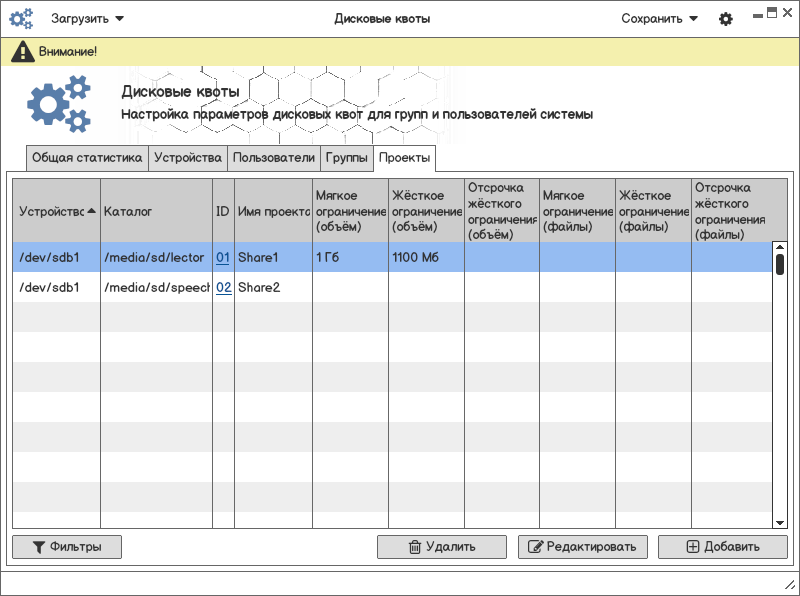This screenshot has height=596, width=800.
Task: Click the Добавить button
Action: [x=722, y=547]
